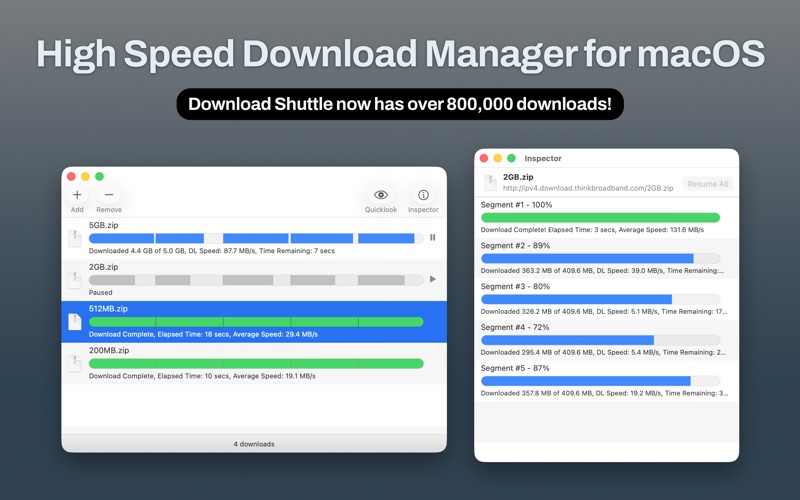Viewport: 800px width, 500px height.
Task: Select the 512MB.zip highlighted row name
Action: [108, 309]
